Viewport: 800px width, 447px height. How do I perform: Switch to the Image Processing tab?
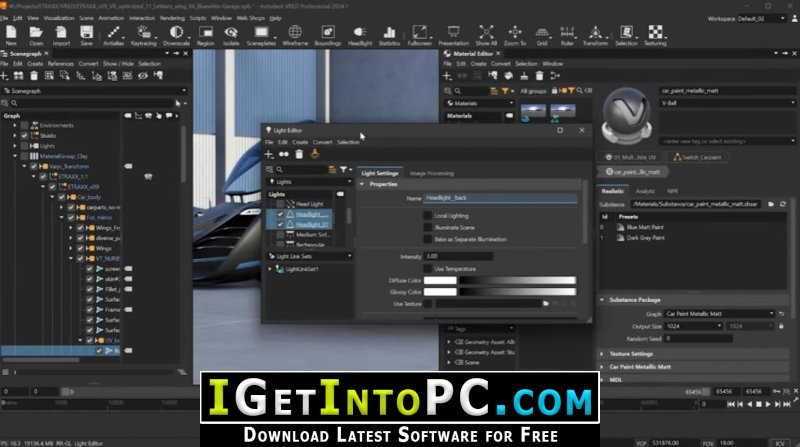click(432, 173)
